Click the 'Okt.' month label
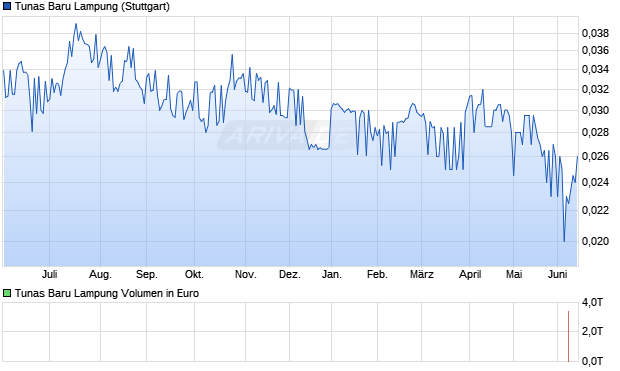620x371 pixels. click(x=194, y=274)
